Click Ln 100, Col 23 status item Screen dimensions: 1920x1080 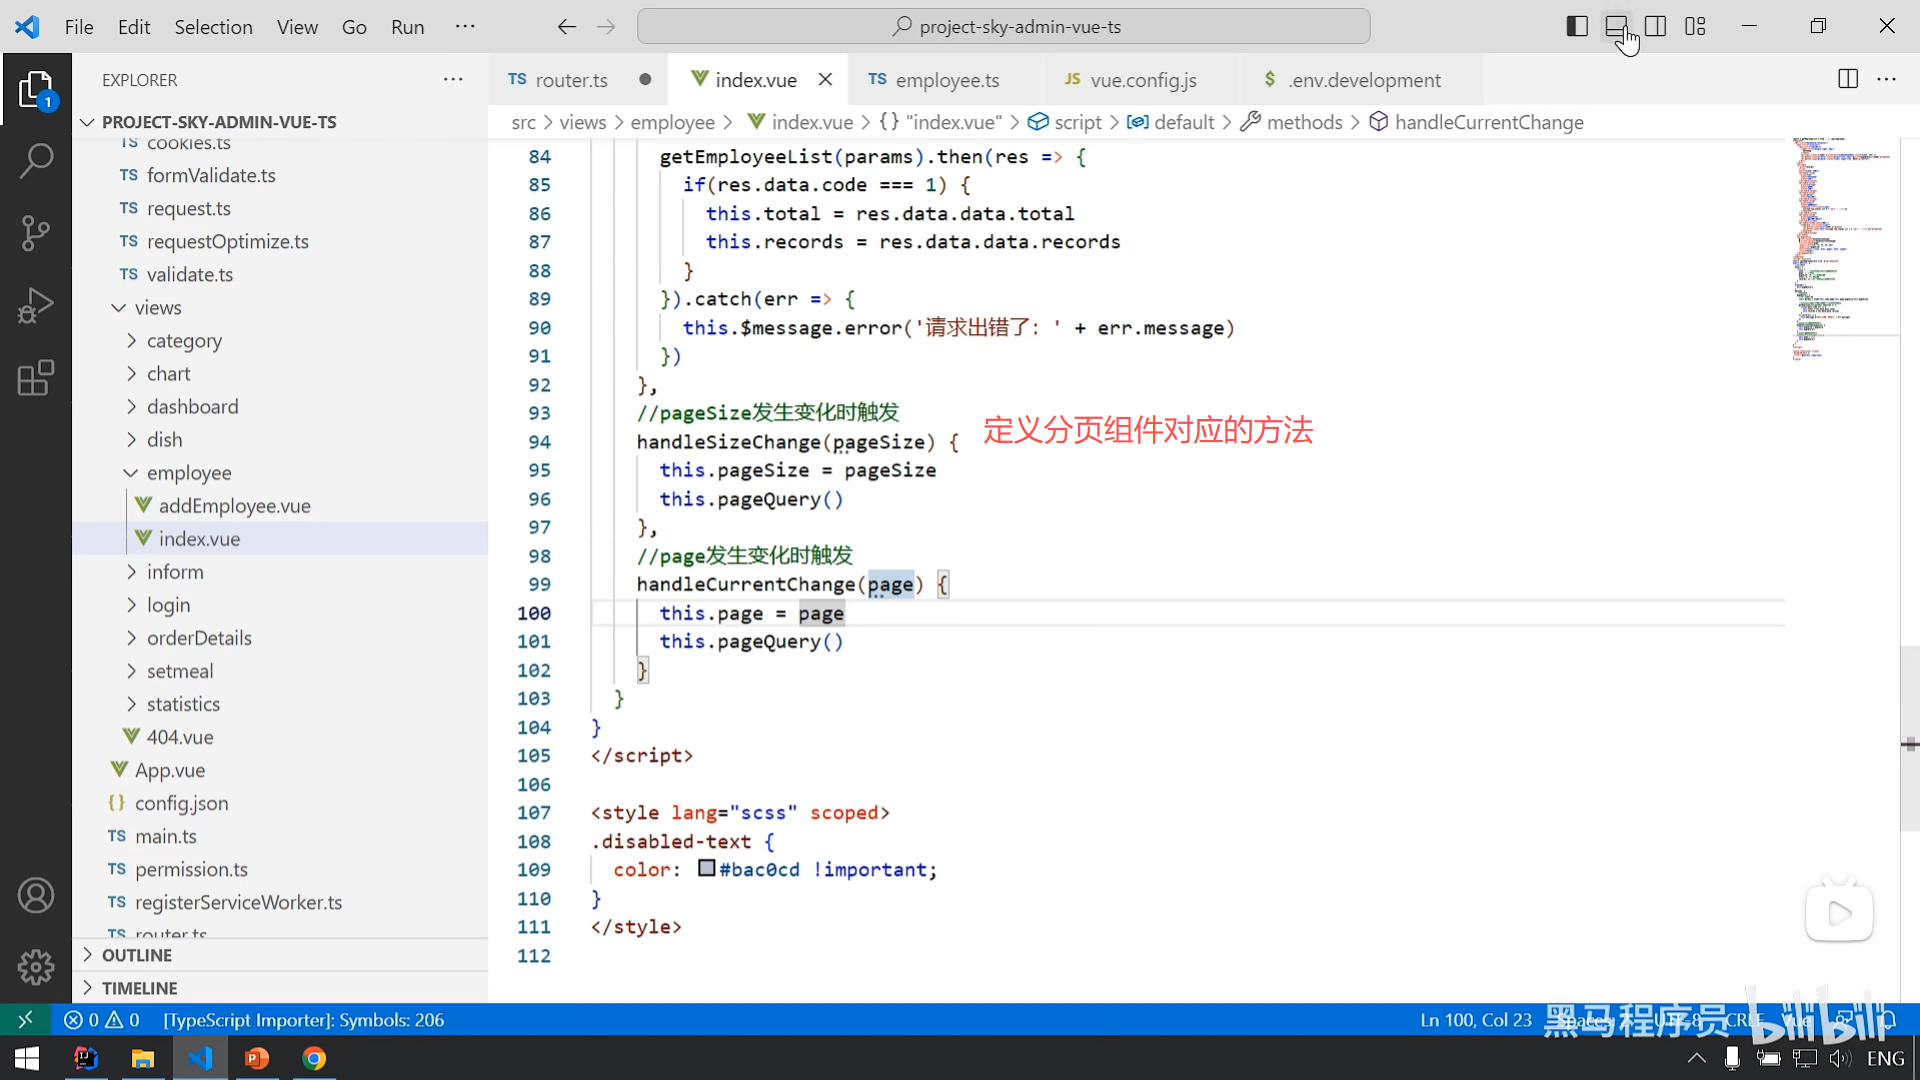(x=1475, y=1019)
